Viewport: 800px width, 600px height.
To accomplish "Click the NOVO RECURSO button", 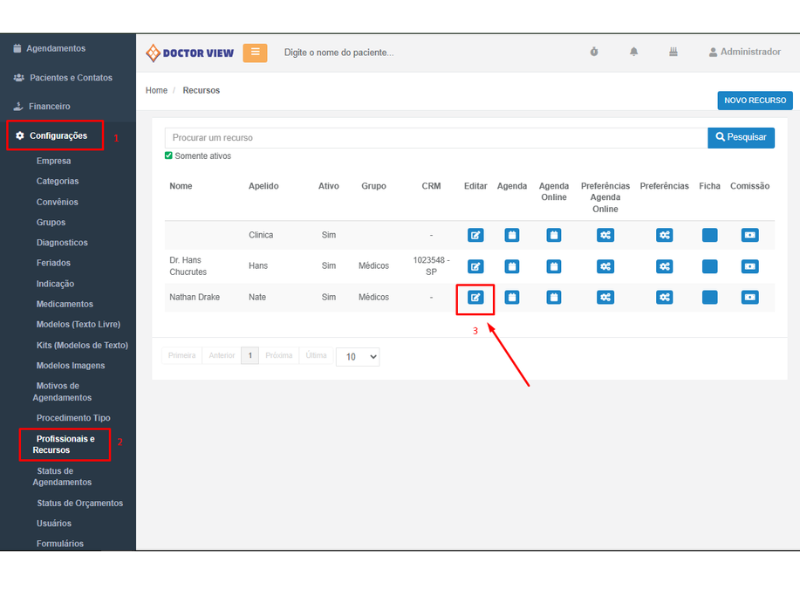I will point(754,100).
